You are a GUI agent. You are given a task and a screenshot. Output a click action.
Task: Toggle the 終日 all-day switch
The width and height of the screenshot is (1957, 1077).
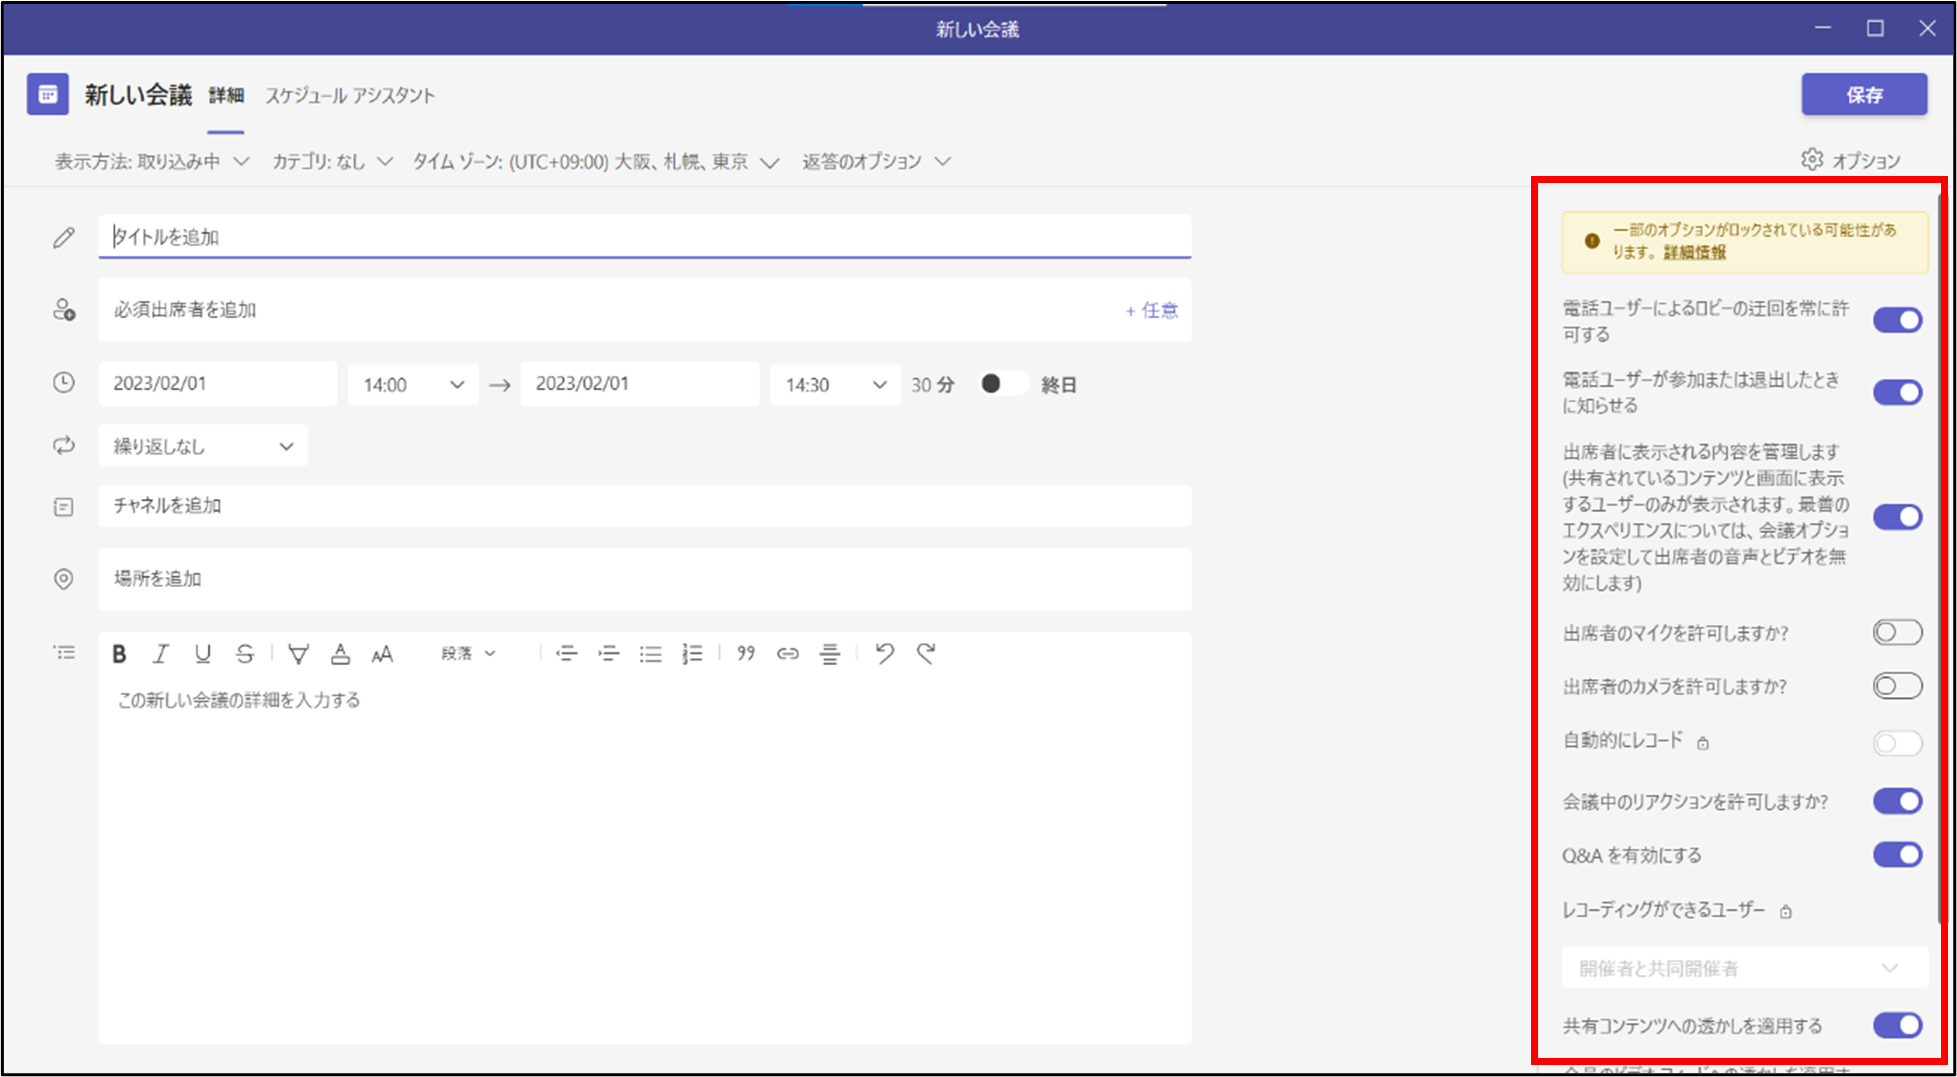pyautogui.click(x=1001, y=384)
